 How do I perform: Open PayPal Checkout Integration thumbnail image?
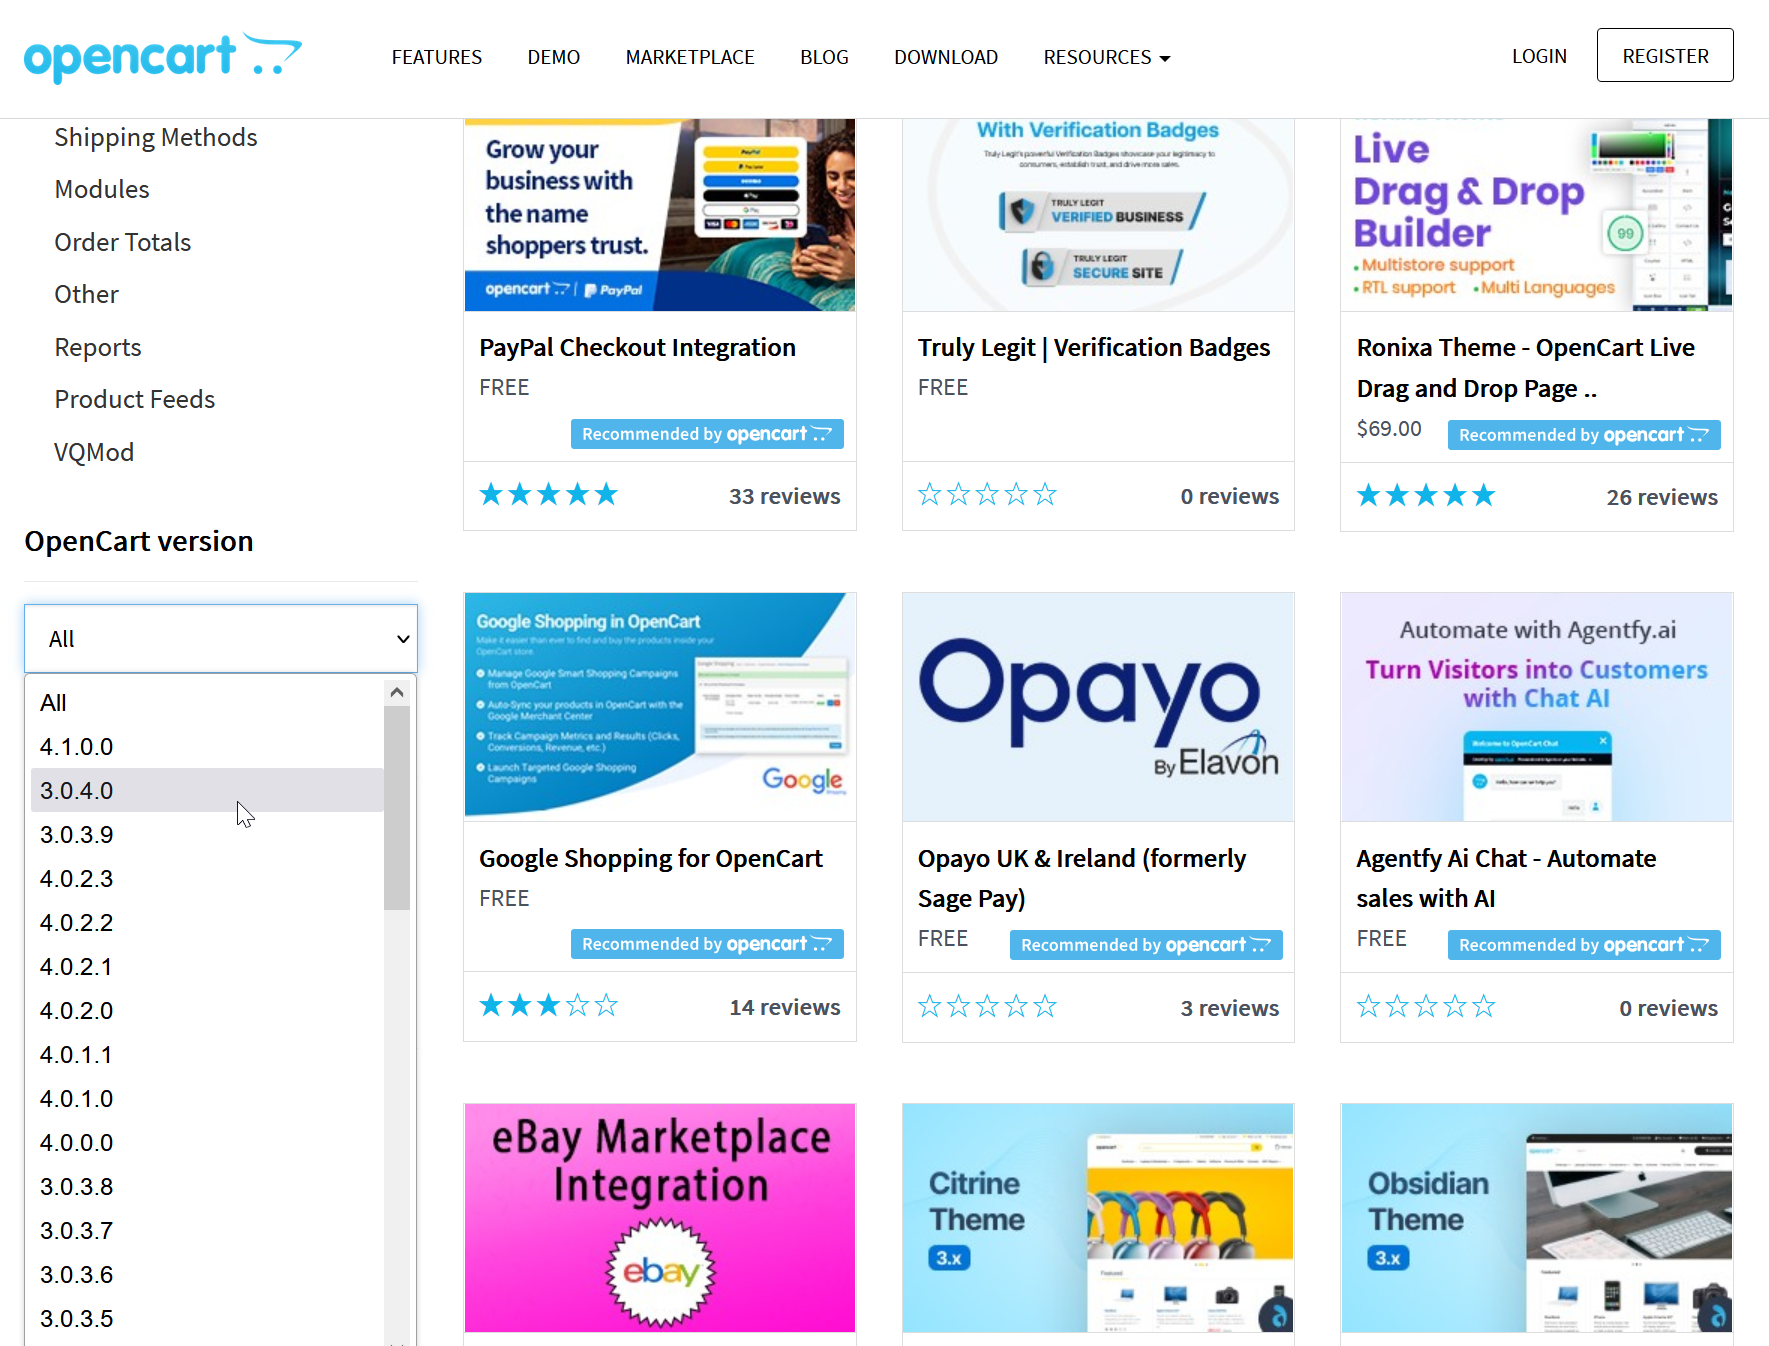coord(660,215)
